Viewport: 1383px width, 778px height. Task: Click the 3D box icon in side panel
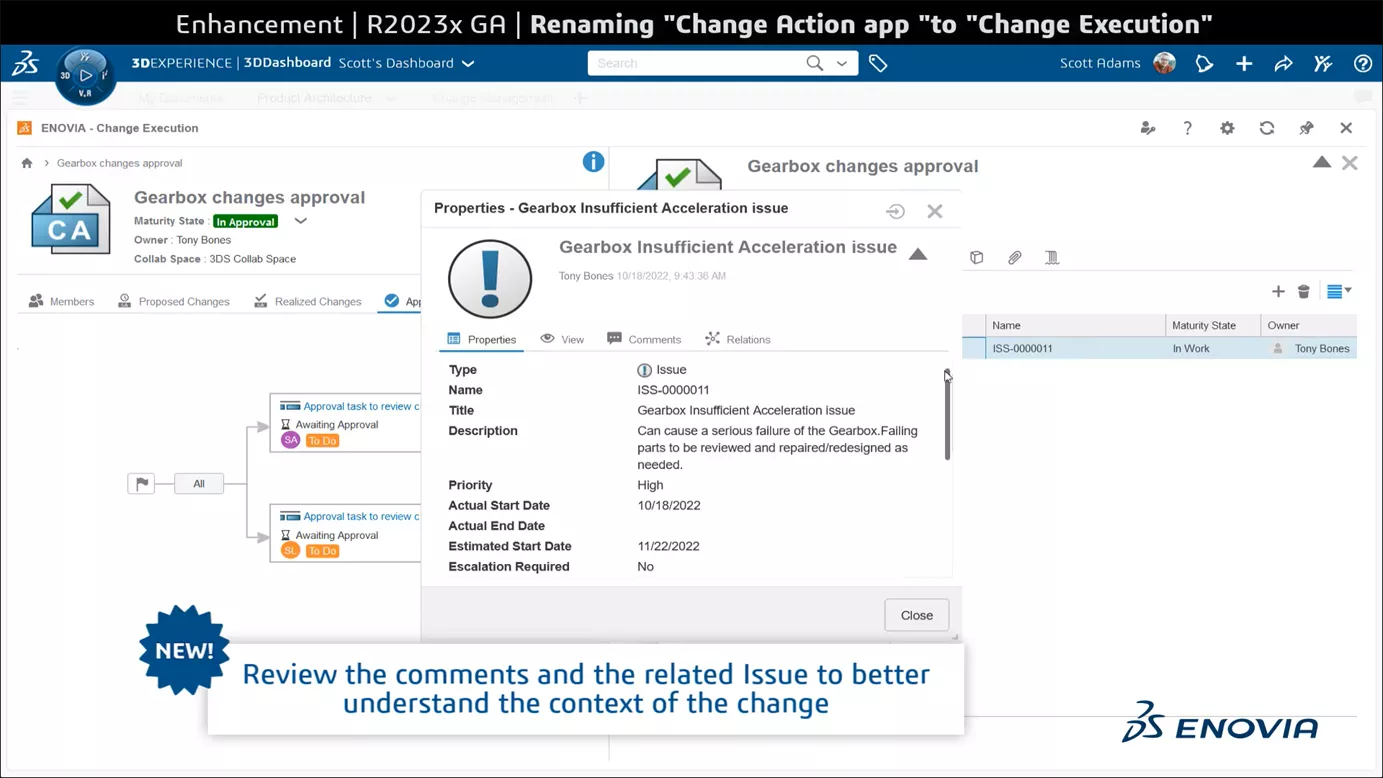point(977,257)
